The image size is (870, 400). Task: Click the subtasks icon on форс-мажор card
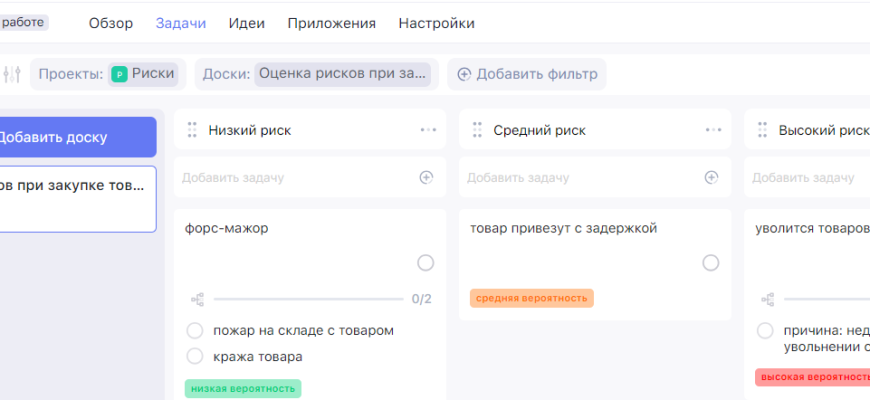click(196, 299)
